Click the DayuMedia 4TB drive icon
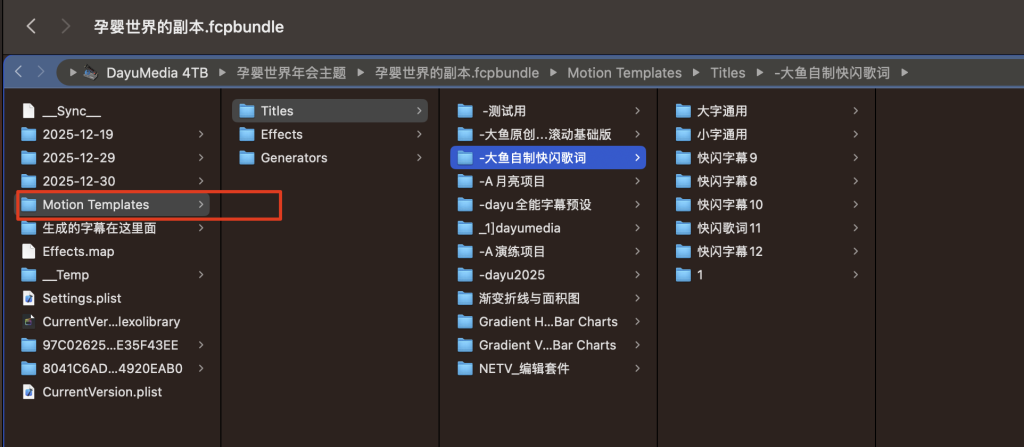The width and height of the screenshot is (1024, 447). pyautogui.click(x=91, y=72)
